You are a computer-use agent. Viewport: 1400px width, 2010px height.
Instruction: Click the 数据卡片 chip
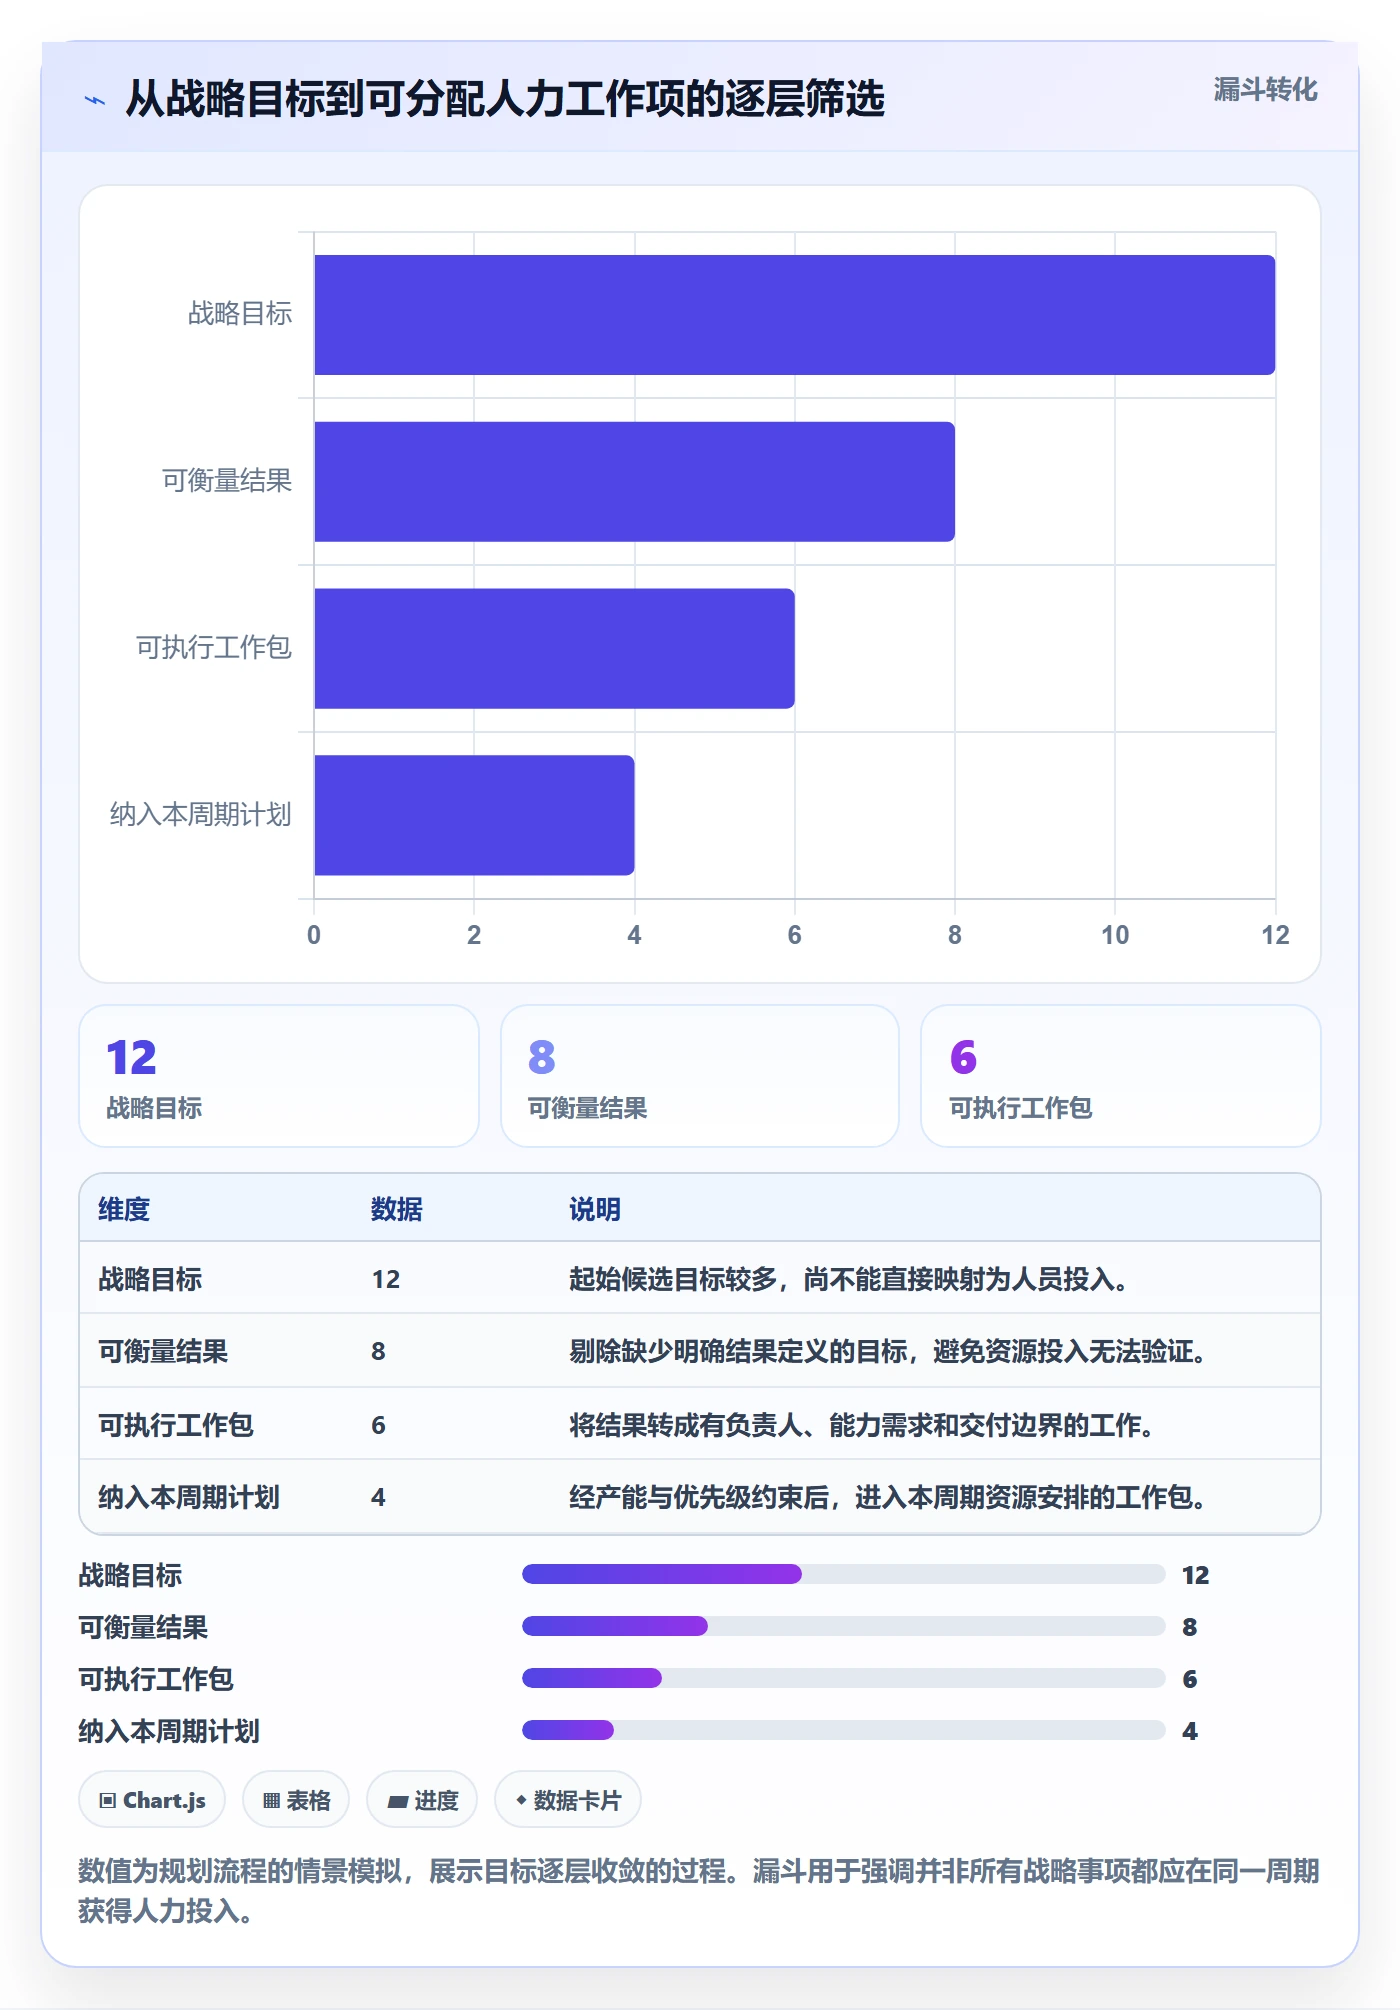coord(568,1800)
